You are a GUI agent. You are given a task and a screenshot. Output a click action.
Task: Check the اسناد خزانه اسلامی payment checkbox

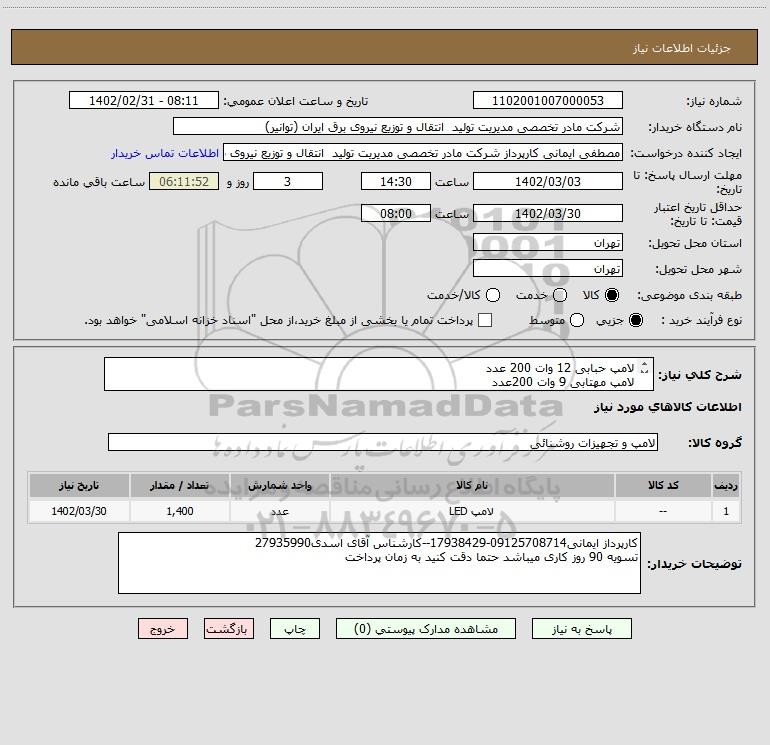click(485, 320)
